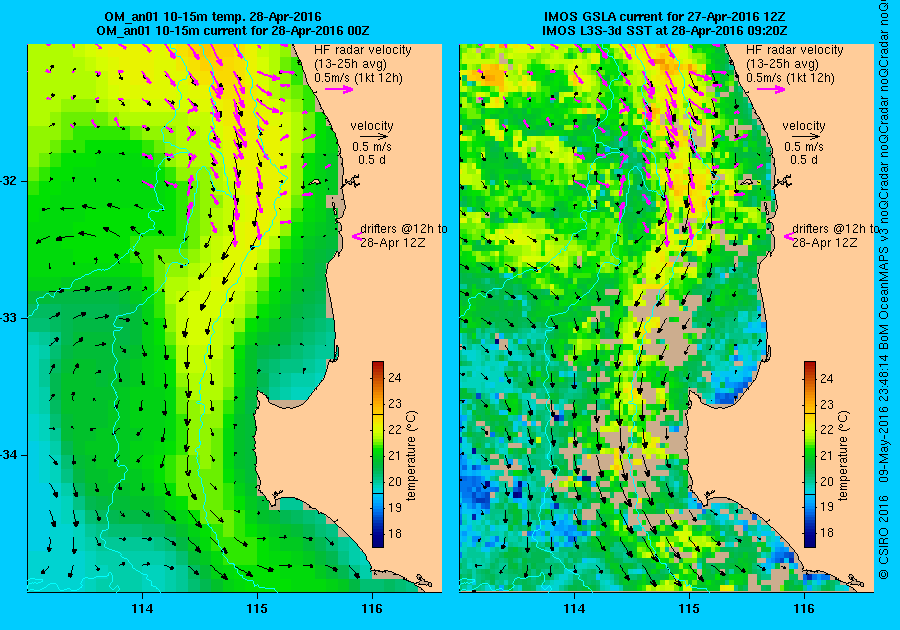
Task: Click the title 'IMOS L3S-3d SST at 28-Apr-2016 09:20Z'
Action: point(665,30)
